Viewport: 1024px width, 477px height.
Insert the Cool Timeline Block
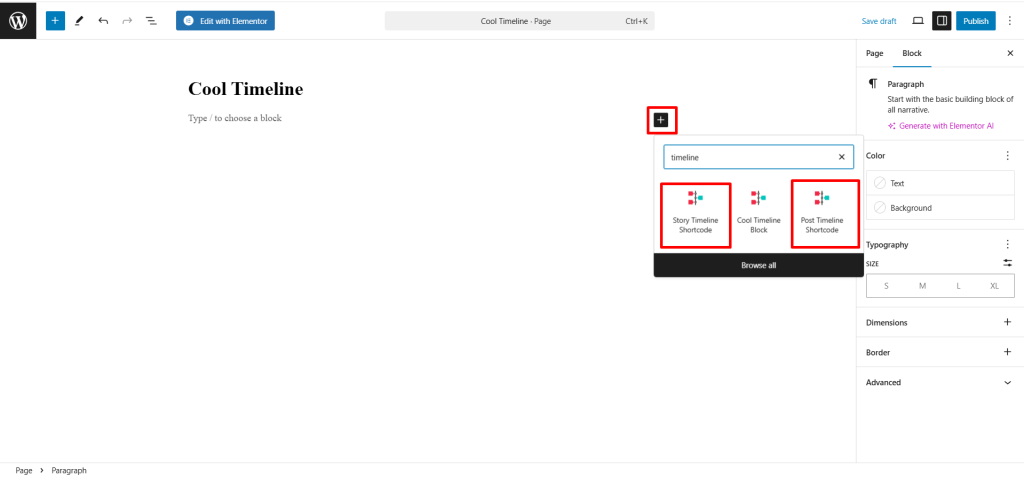click(x=759, y=214)
